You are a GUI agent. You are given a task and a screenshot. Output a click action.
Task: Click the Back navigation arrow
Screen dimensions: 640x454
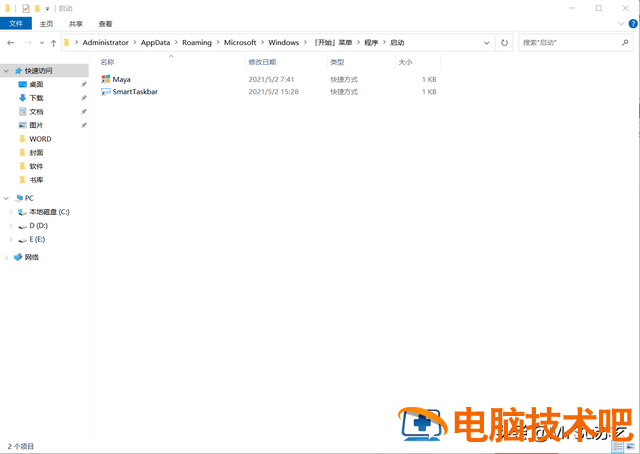(11, 43)
